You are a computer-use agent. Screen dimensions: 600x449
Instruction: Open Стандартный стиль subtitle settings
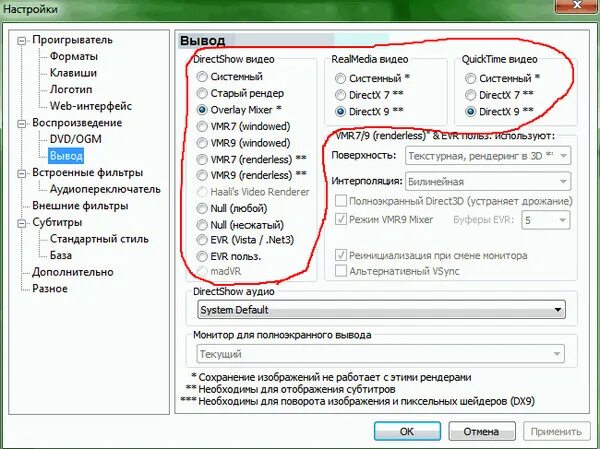click(99, 239)
